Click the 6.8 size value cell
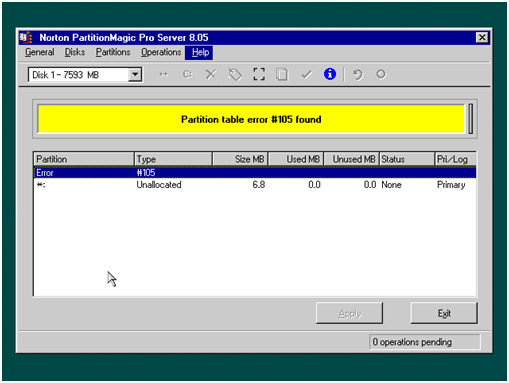 pyautogui.click(x=259, y=185)
